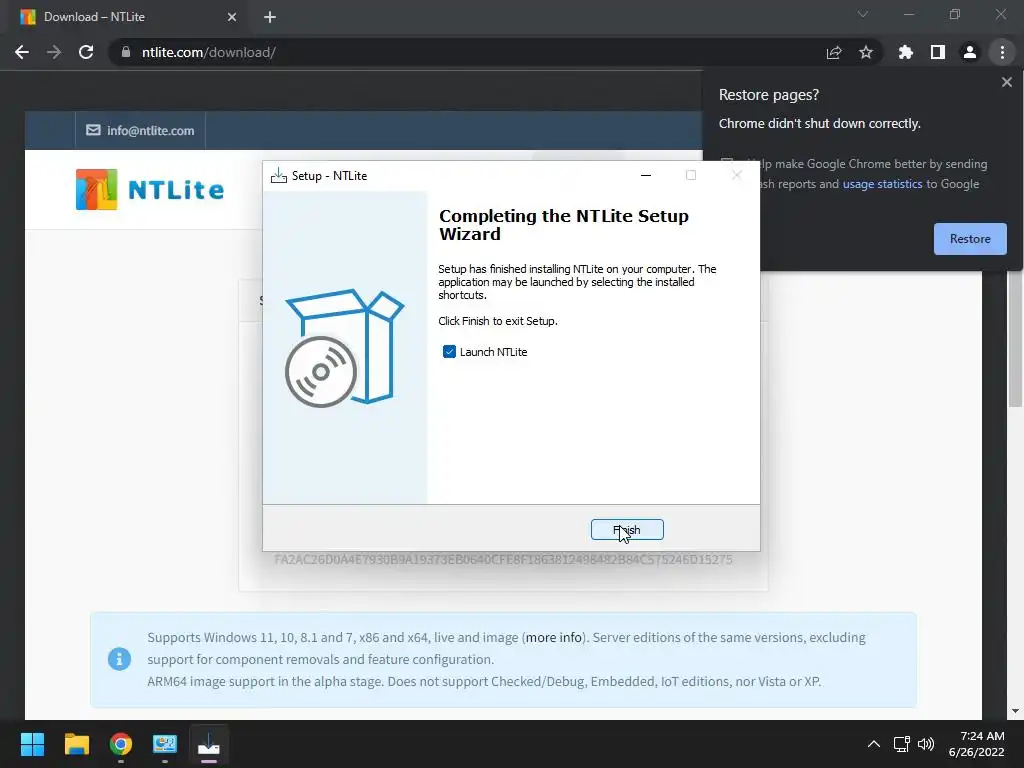The width and height of the screenshot is (1024, 768).
Task: Close the Download – NTLite tab
Action: tap(232, 17)
